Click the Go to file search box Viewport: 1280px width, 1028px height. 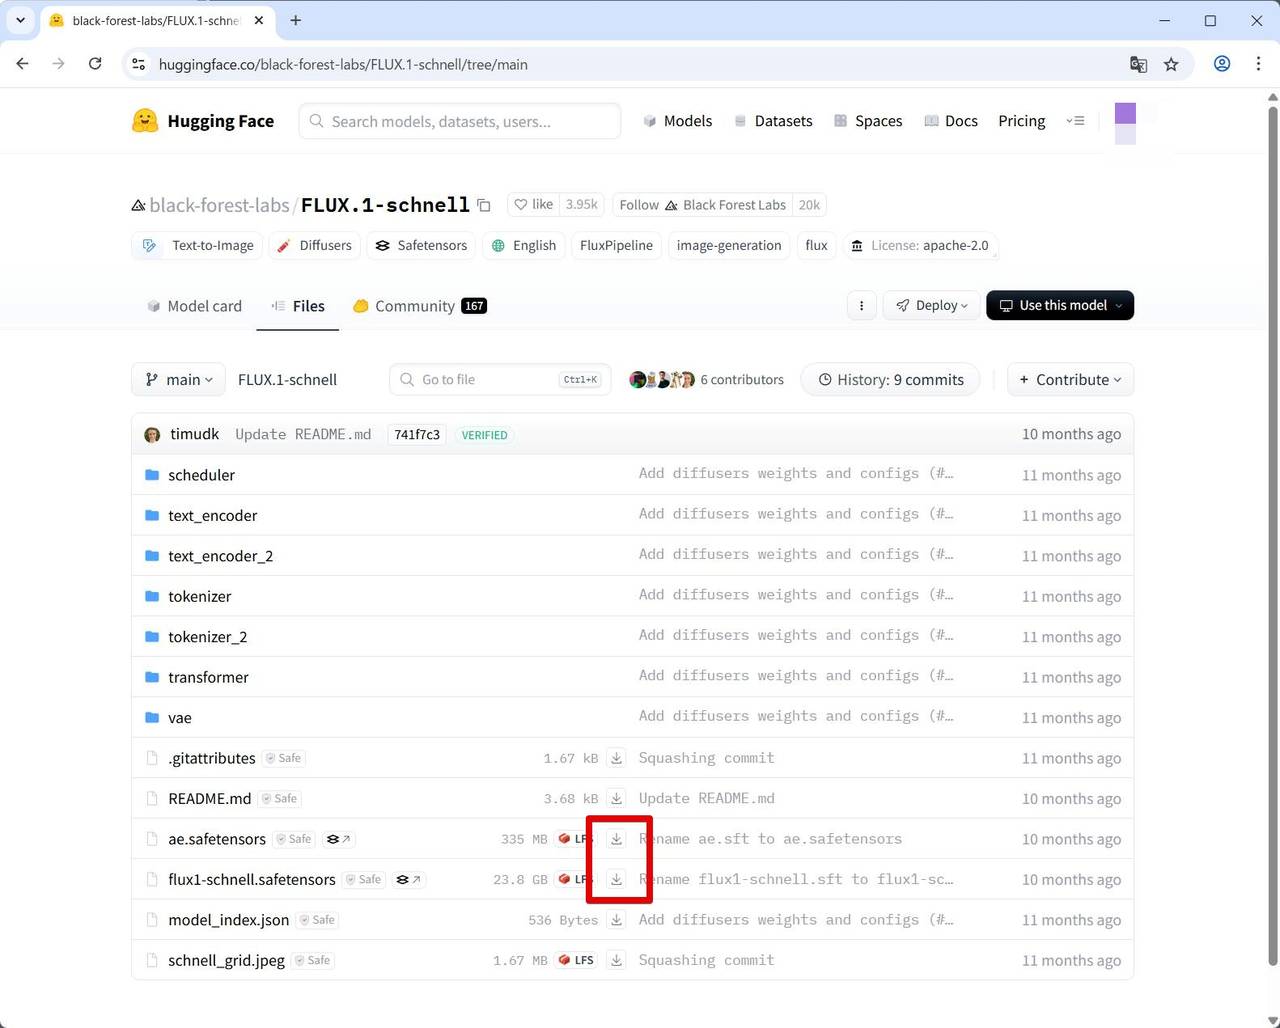click(500, 380)
